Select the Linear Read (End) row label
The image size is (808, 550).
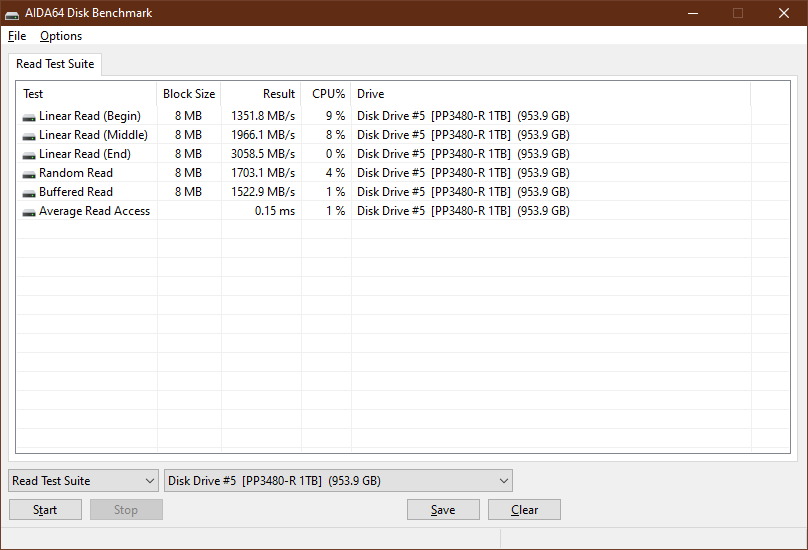[x=85, y=154]
